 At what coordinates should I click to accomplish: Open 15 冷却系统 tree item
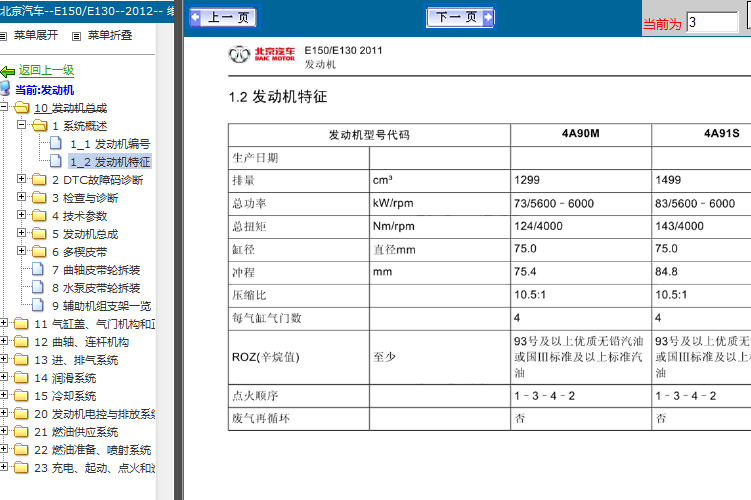click(x=65, y=397)
